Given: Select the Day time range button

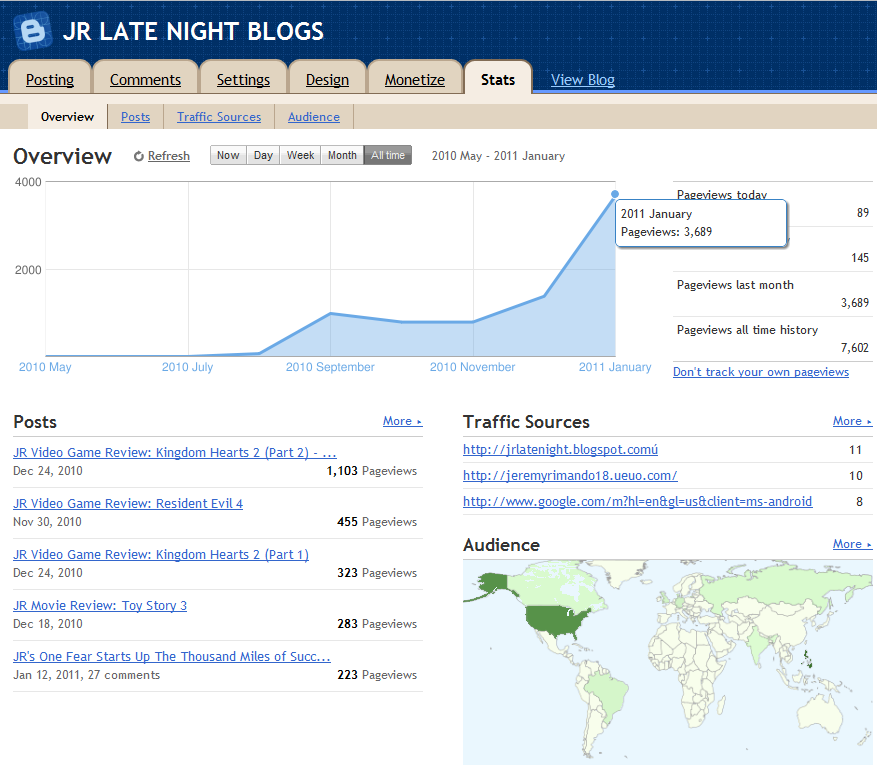Looking at the screenshot, I should click(262, 155).
